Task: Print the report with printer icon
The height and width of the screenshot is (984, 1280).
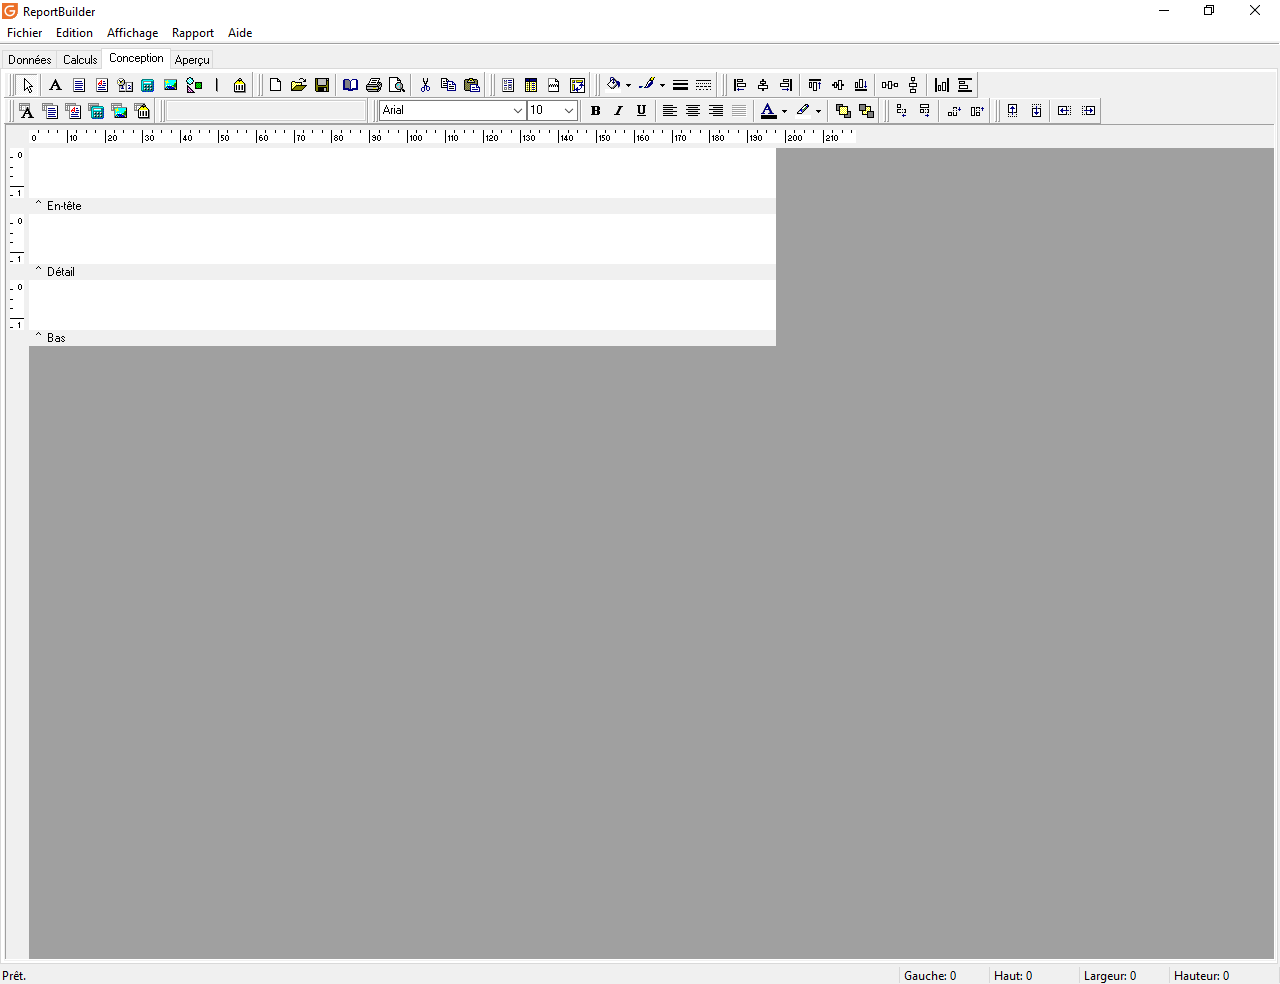Action: tap(373, 85)
